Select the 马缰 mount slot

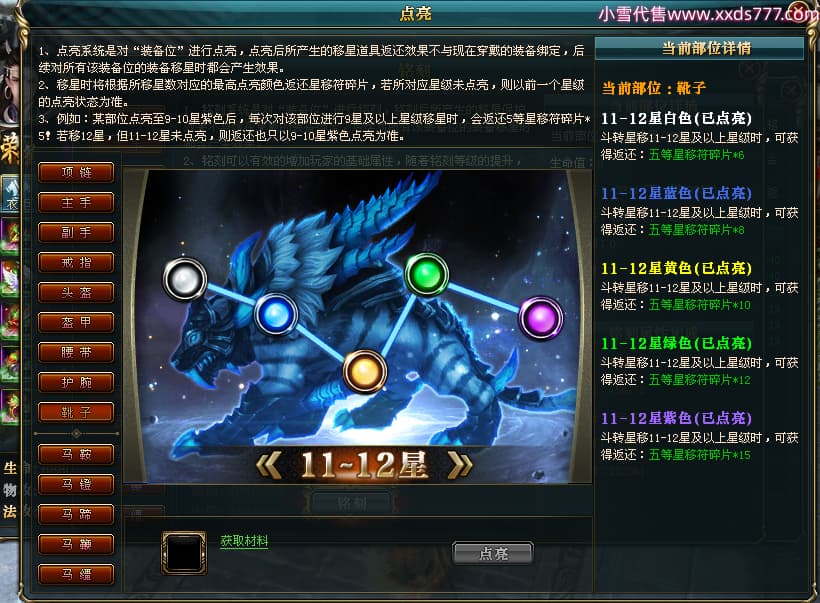[76, 574]
